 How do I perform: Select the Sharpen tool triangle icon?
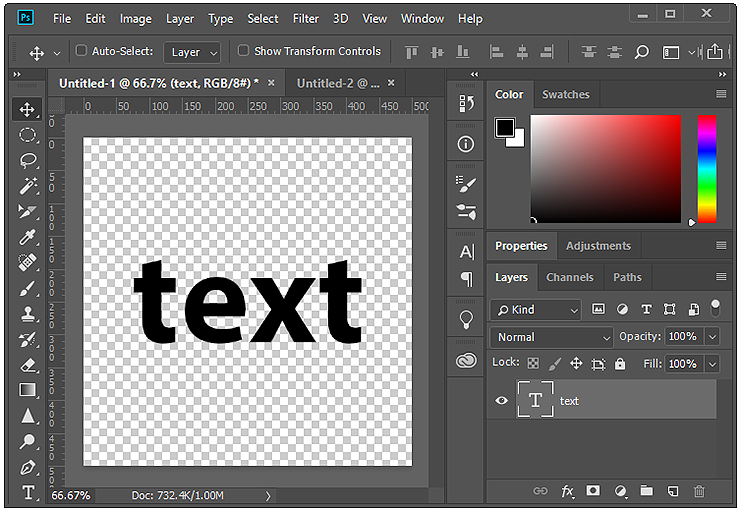(27, 416)
